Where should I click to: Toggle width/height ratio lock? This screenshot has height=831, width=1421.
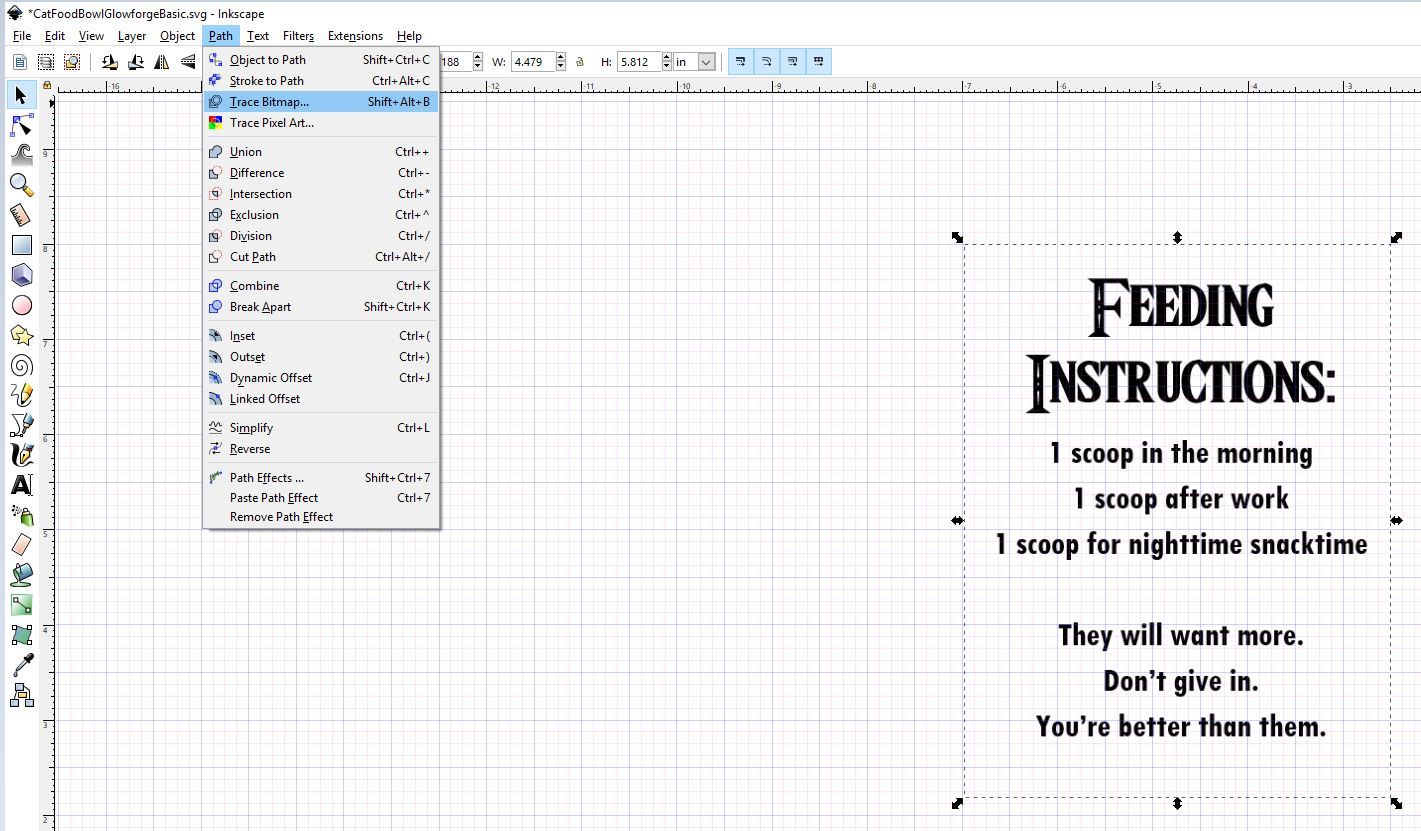(x=580, y=62)
